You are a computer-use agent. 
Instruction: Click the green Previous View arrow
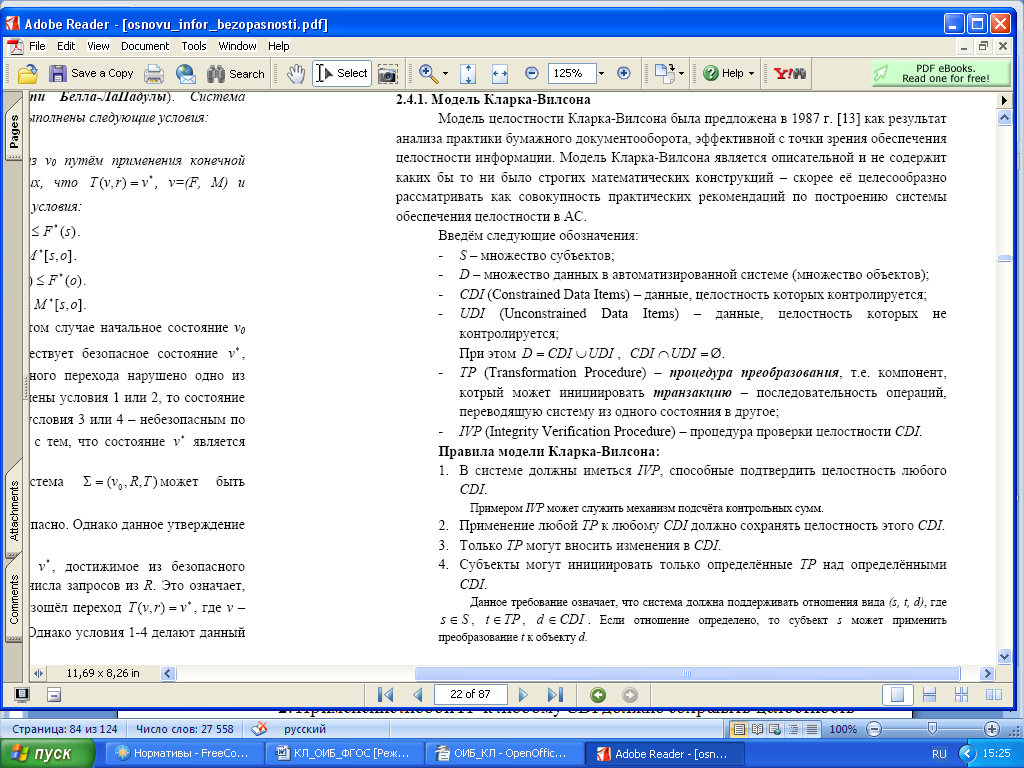pos(598,694)
